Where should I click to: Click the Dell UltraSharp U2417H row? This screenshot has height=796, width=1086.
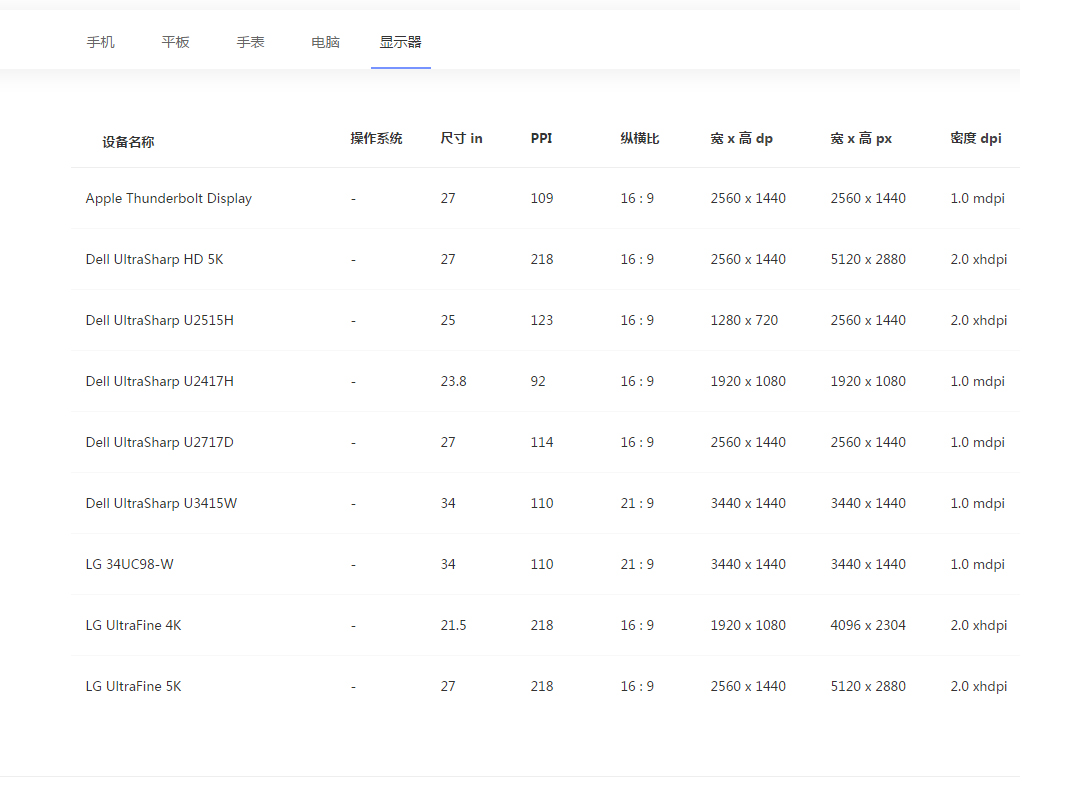click(160, 381)
